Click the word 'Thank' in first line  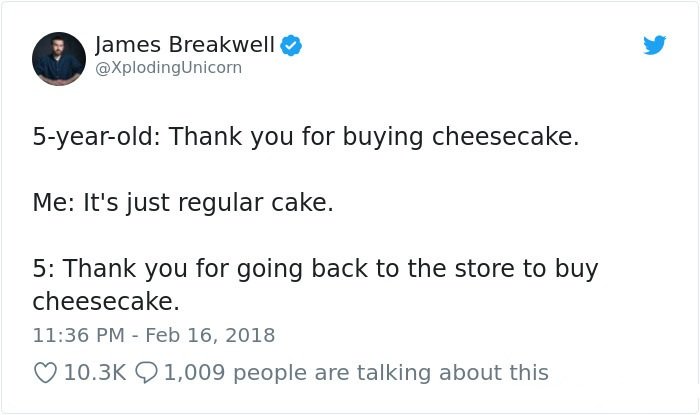pos(205,136)
